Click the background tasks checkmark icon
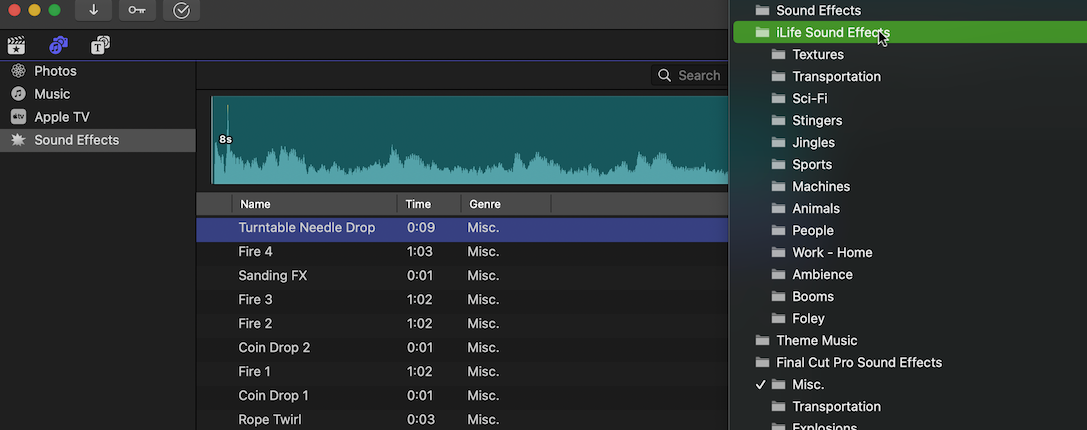This screenshot has width=1087, height=430. (181, 10)
